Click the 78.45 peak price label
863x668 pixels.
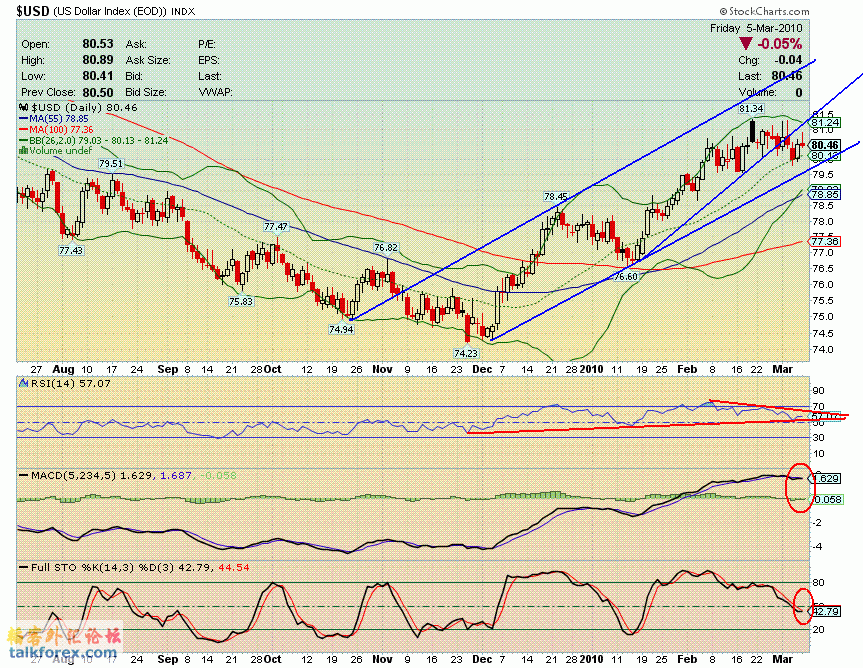(x=555, y=196)
